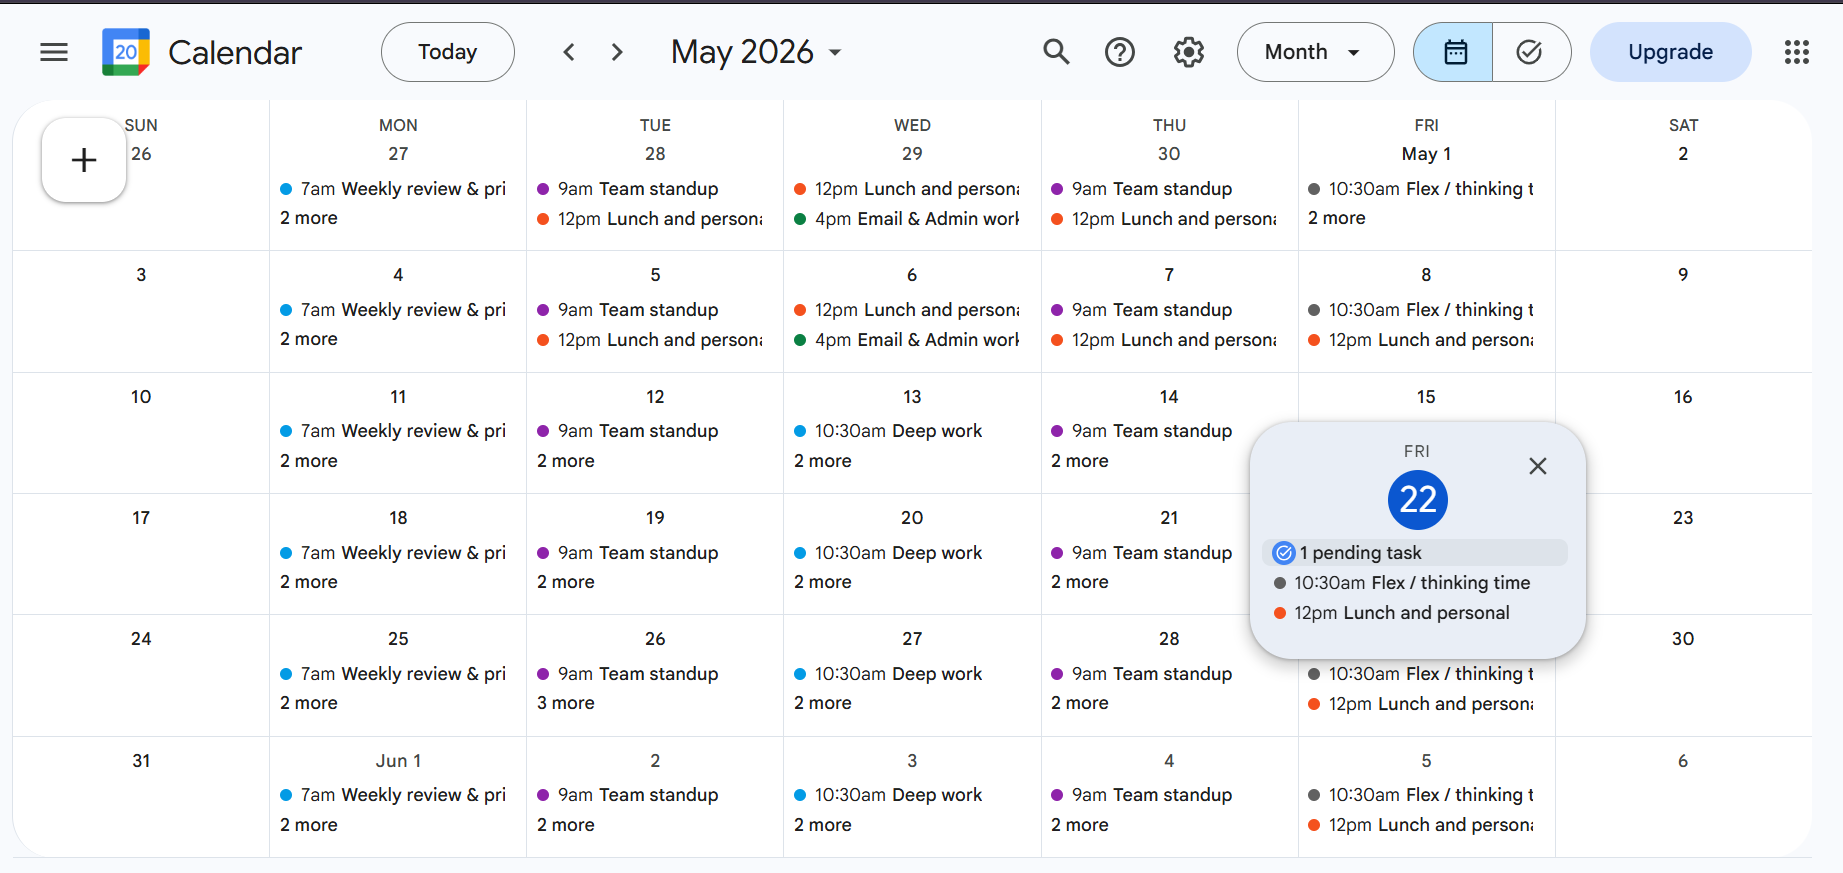Open day 22 circle in popup
1843x873 pixels.
click(x=1418, y=500)
